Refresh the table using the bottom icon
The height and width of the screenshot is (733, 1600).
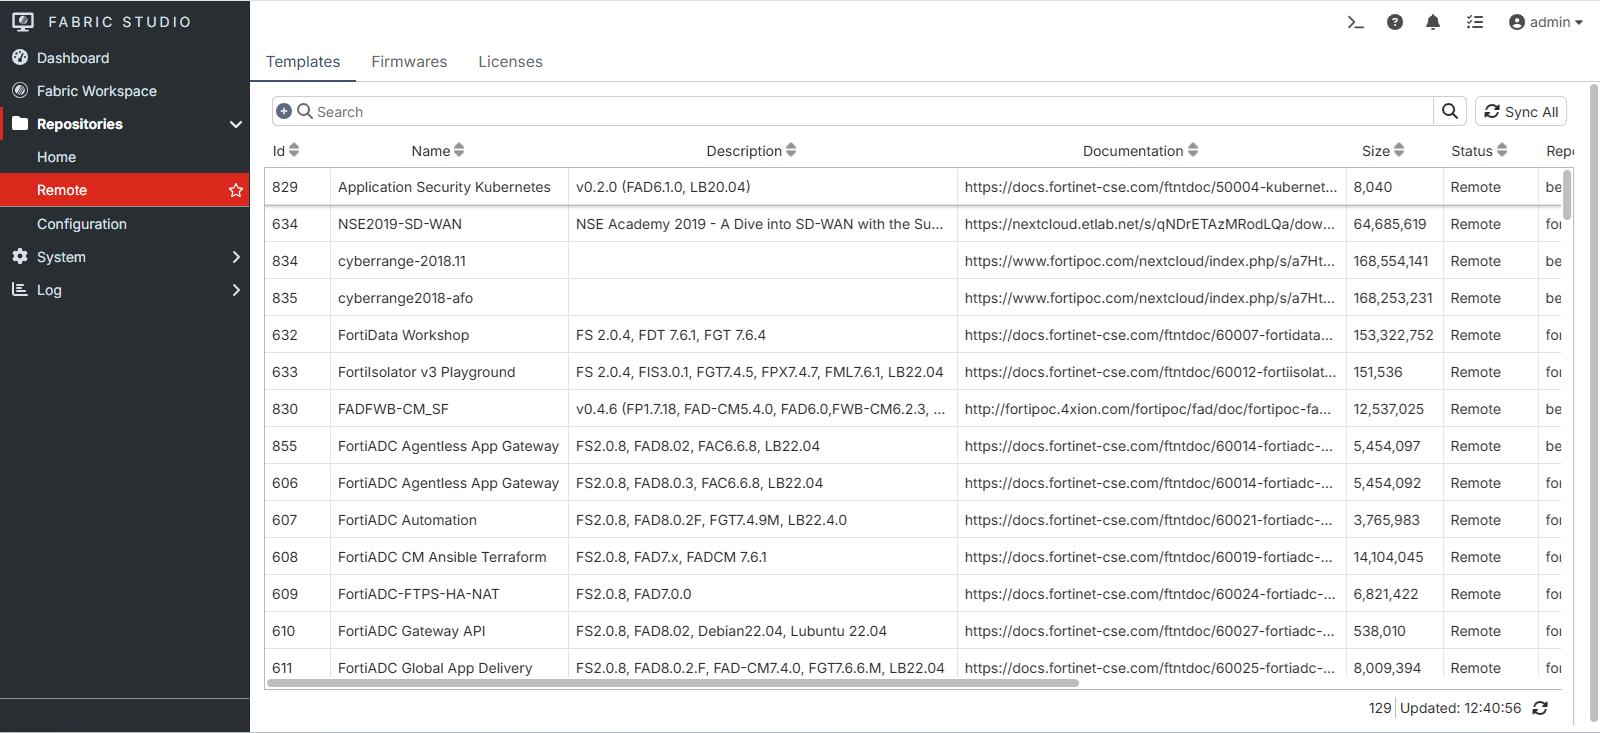tap(1540, 708)
